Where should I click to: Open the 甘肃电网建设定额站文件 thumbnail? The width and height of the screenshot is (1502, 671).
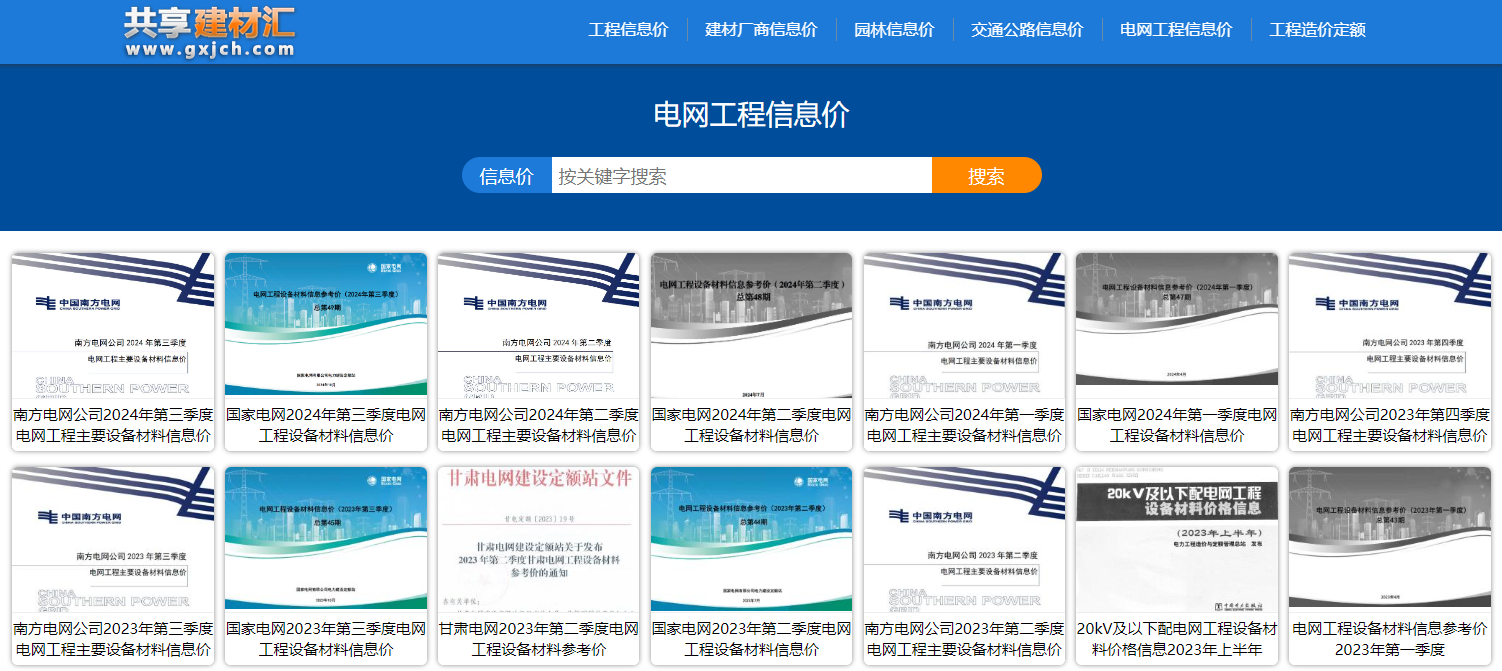[x=538, y=539]
